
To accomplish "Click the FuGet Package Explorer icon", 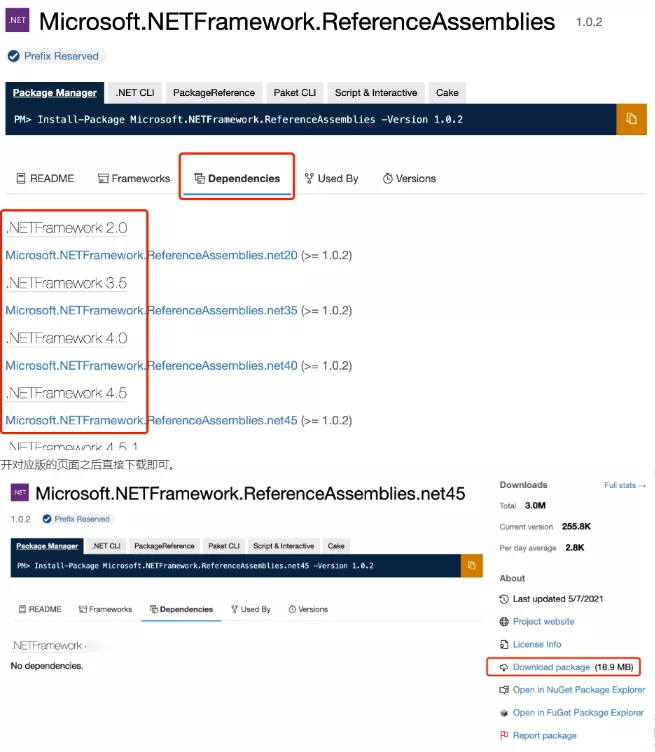I will click(504, 713).
